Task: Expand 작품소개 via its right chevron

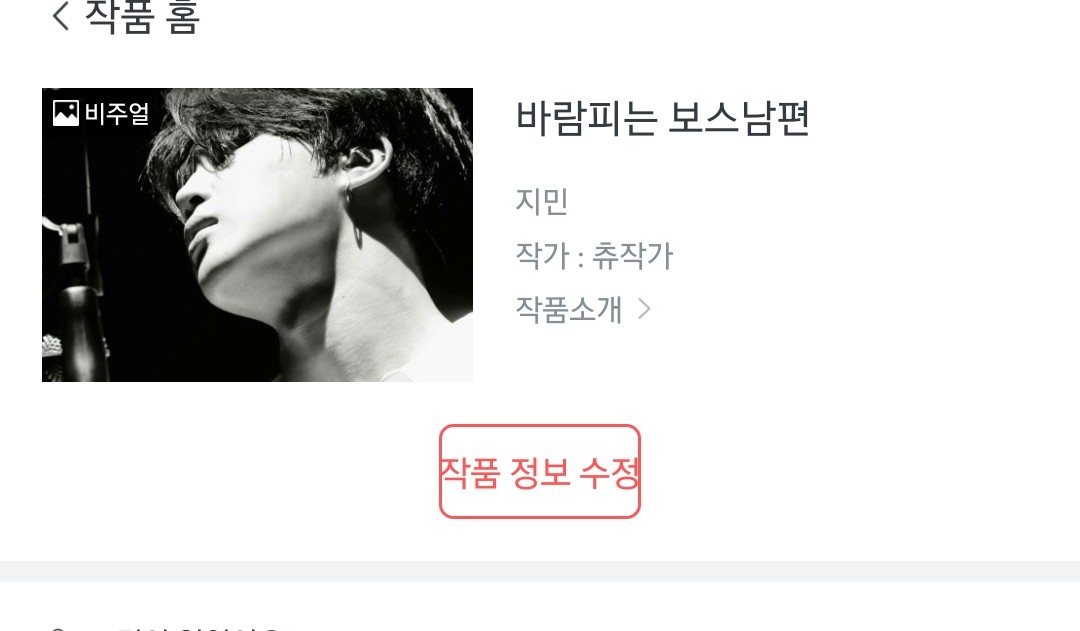Action: click(x=644, y=309)
